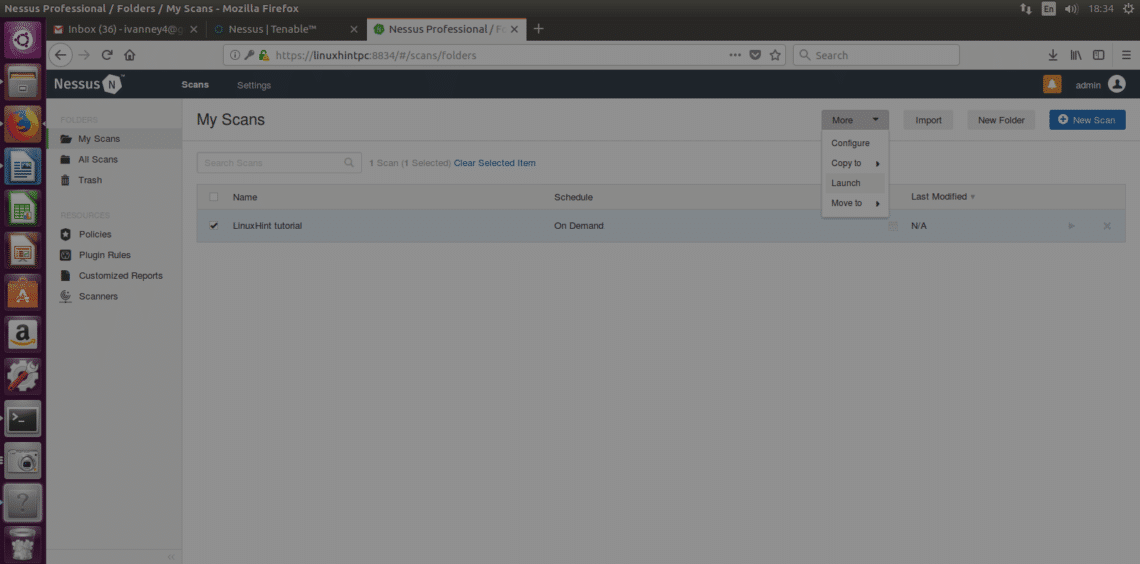Close the Inbox browser tab
The height and width of the screenshot is (564, 1140).
coord(193,29)
